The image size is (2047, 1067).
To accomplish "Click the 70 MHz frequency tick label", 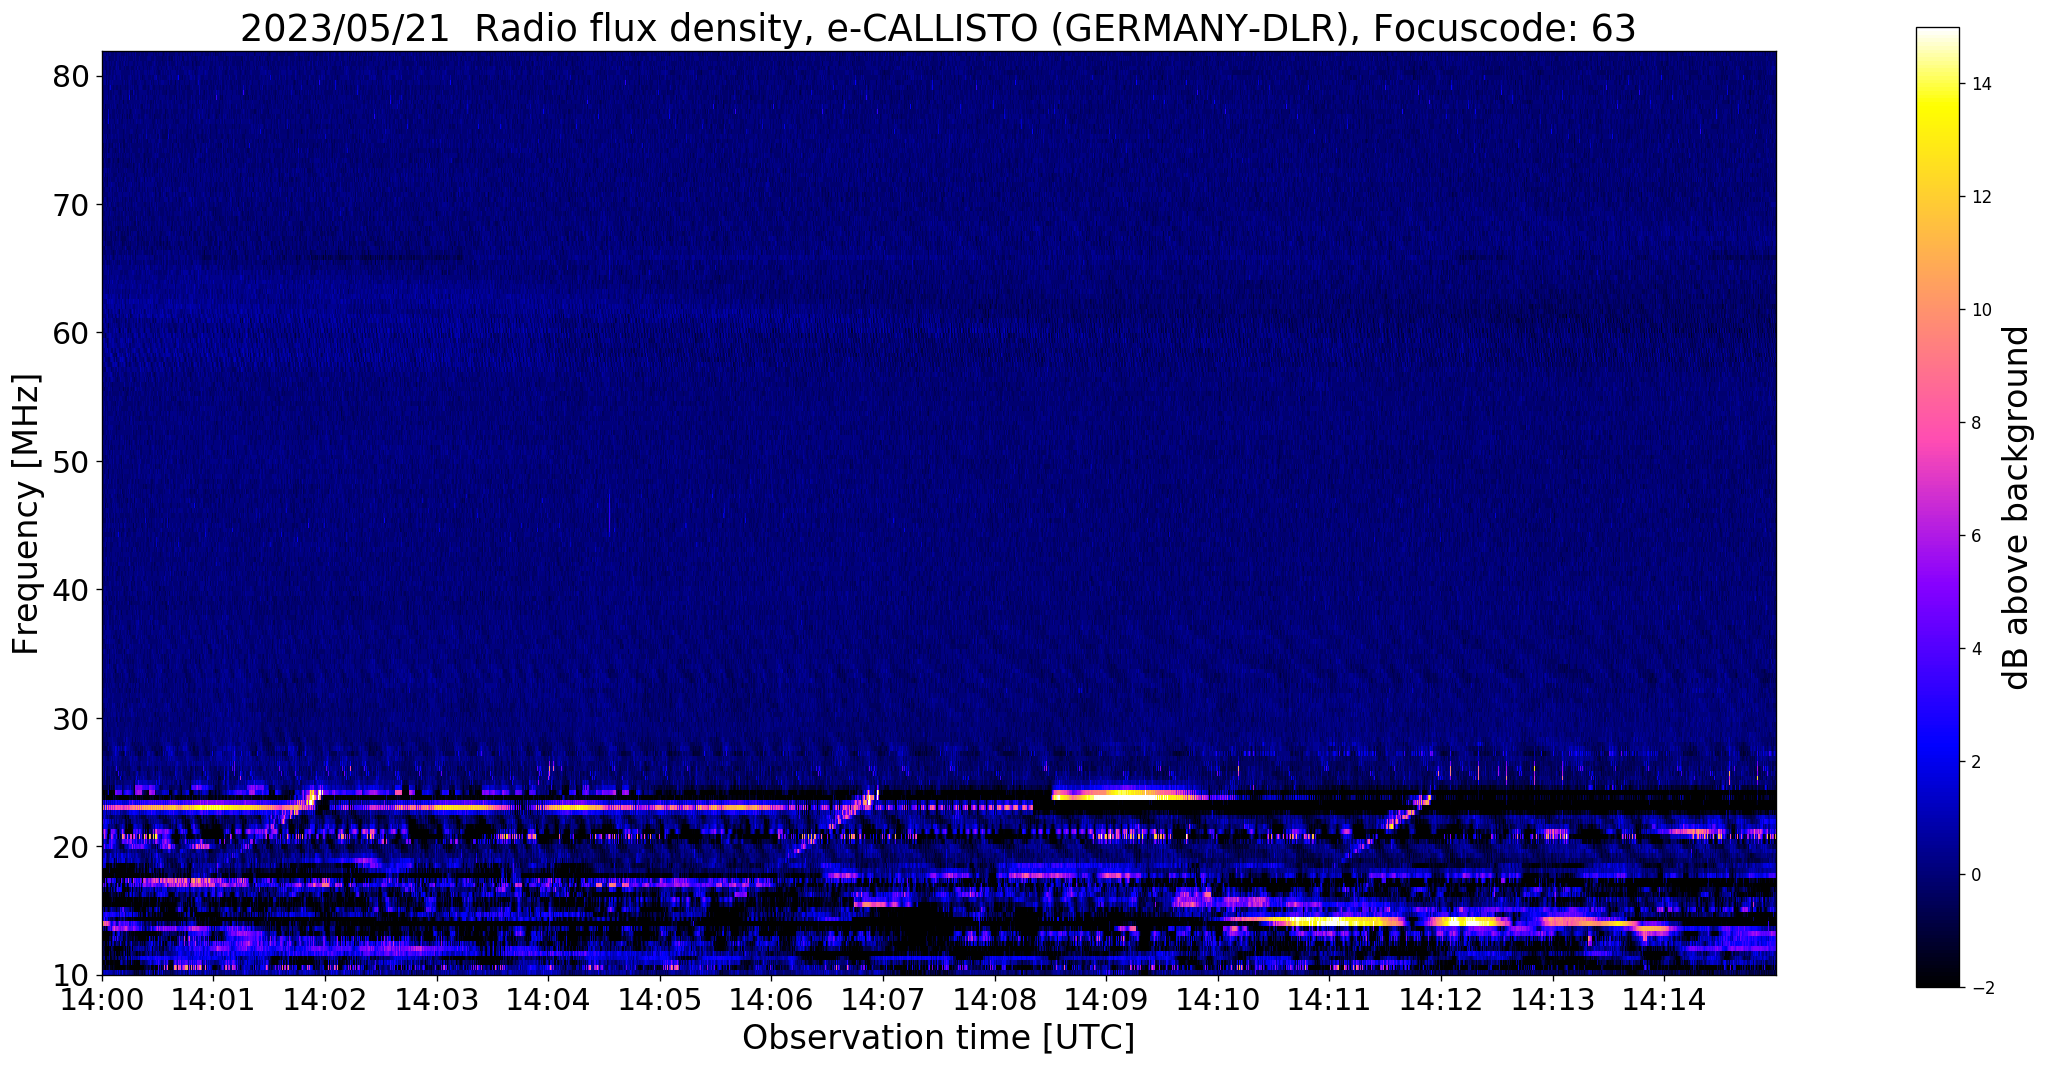I will [71, 205].
